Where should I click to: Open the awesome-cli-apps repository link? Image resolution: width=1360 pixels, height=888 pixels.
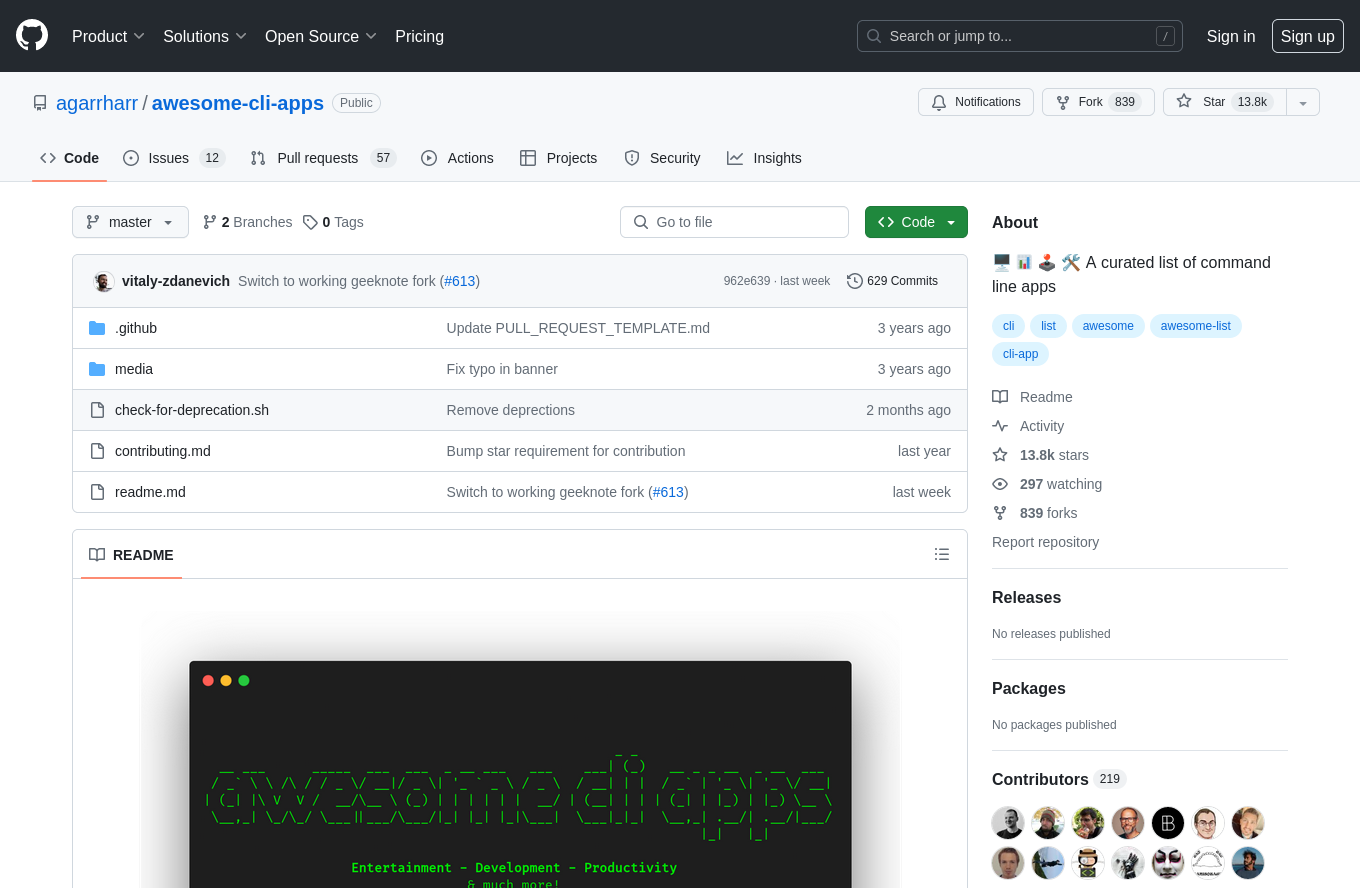238,103
